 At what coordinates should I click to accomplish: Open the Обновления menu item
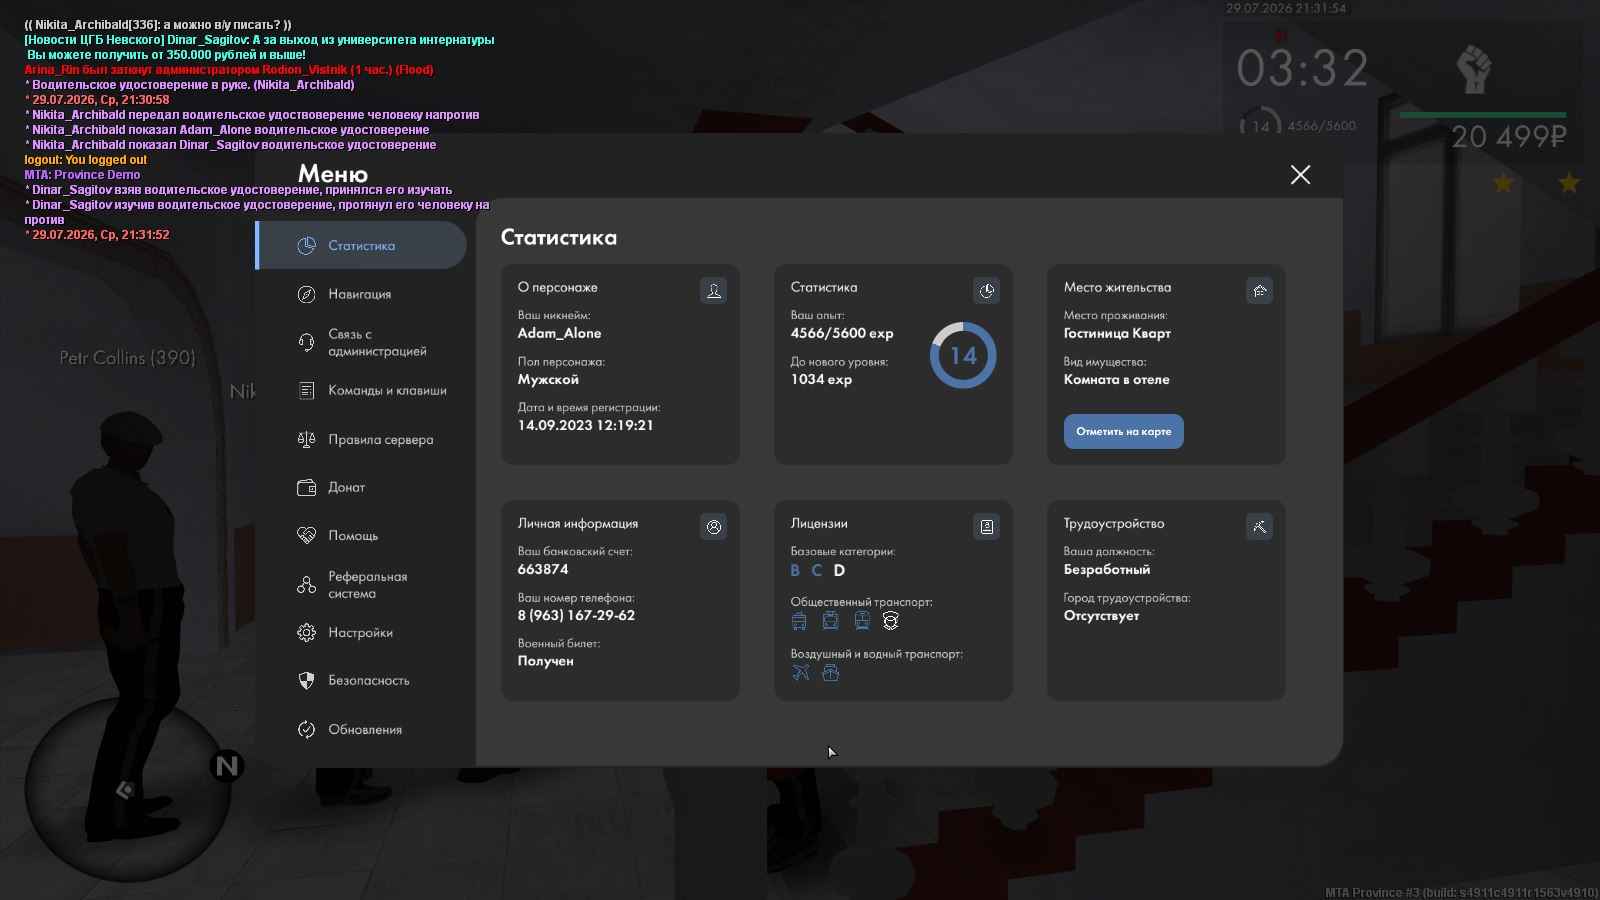coord(366,730)
